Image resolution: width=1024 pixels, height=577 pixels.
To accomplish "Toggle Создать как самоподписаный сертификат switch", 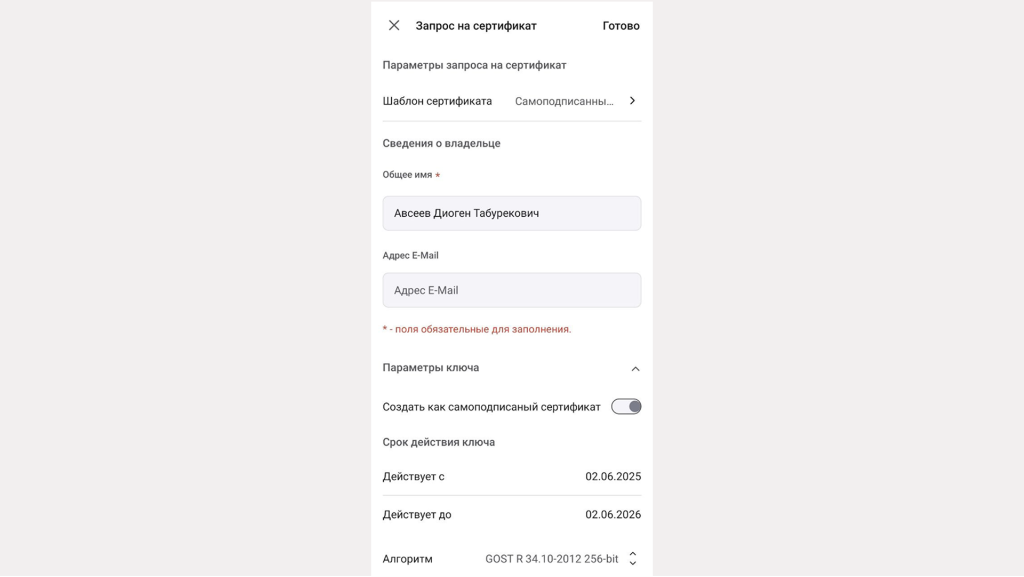I will click(626, 407).
